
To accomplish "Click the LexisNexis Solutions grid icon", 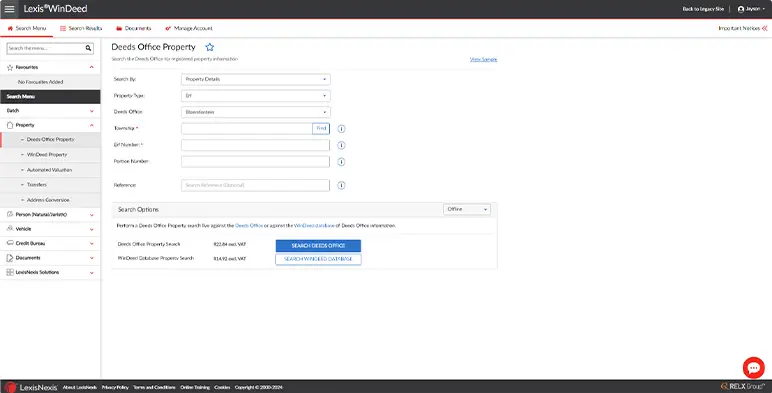I will 10,272.
